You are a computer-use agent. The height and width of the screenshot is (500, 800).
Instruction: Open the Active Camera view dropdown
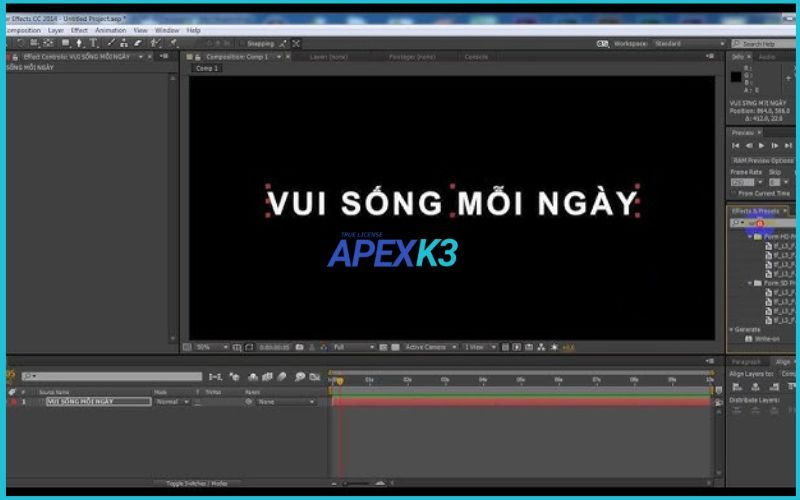pyautogui.click(x=428, y=347)
